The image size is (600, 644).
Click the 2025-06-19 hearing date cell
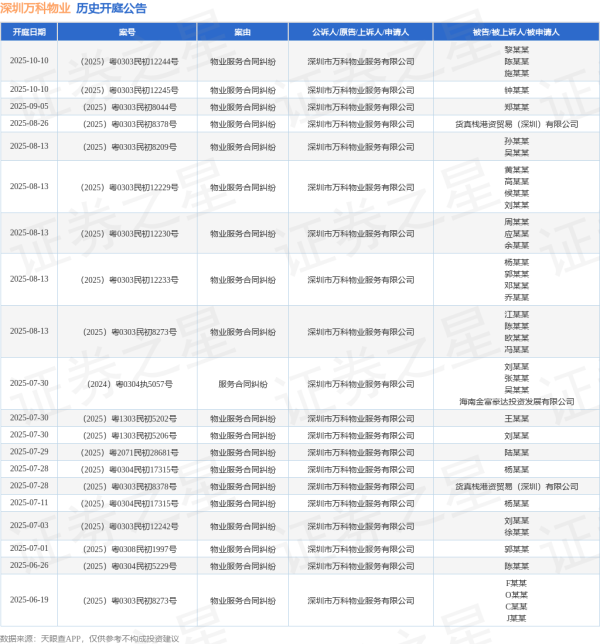[29, 600]
